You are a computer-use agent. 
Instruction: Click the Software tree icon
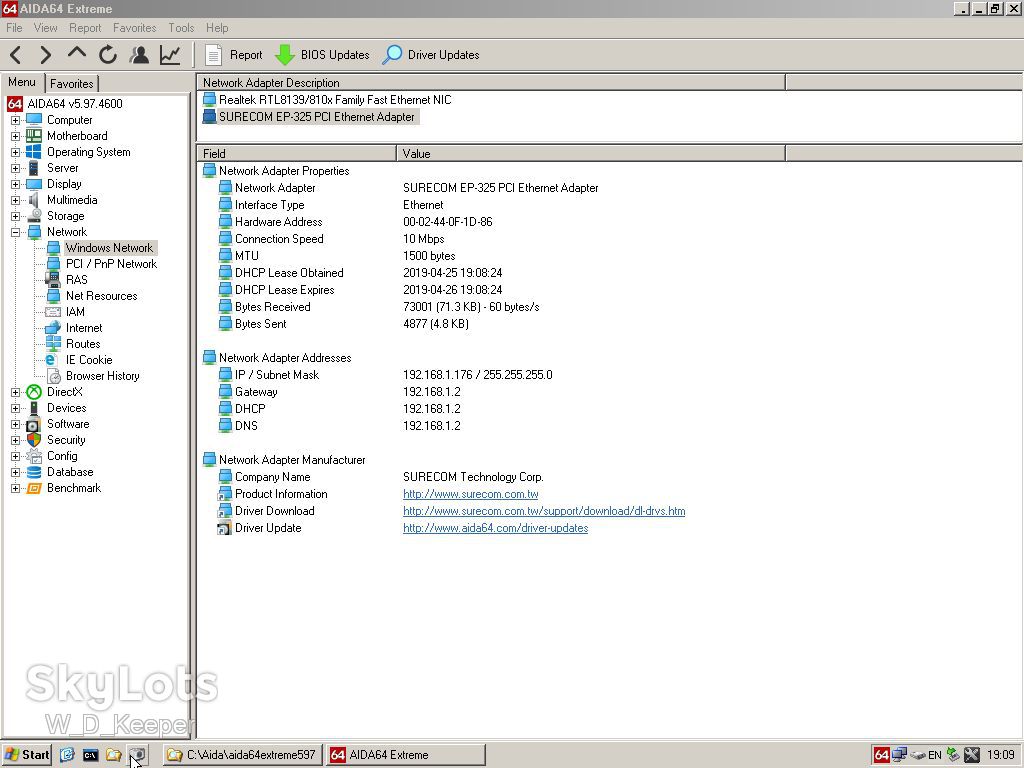(x=34, y=424)
